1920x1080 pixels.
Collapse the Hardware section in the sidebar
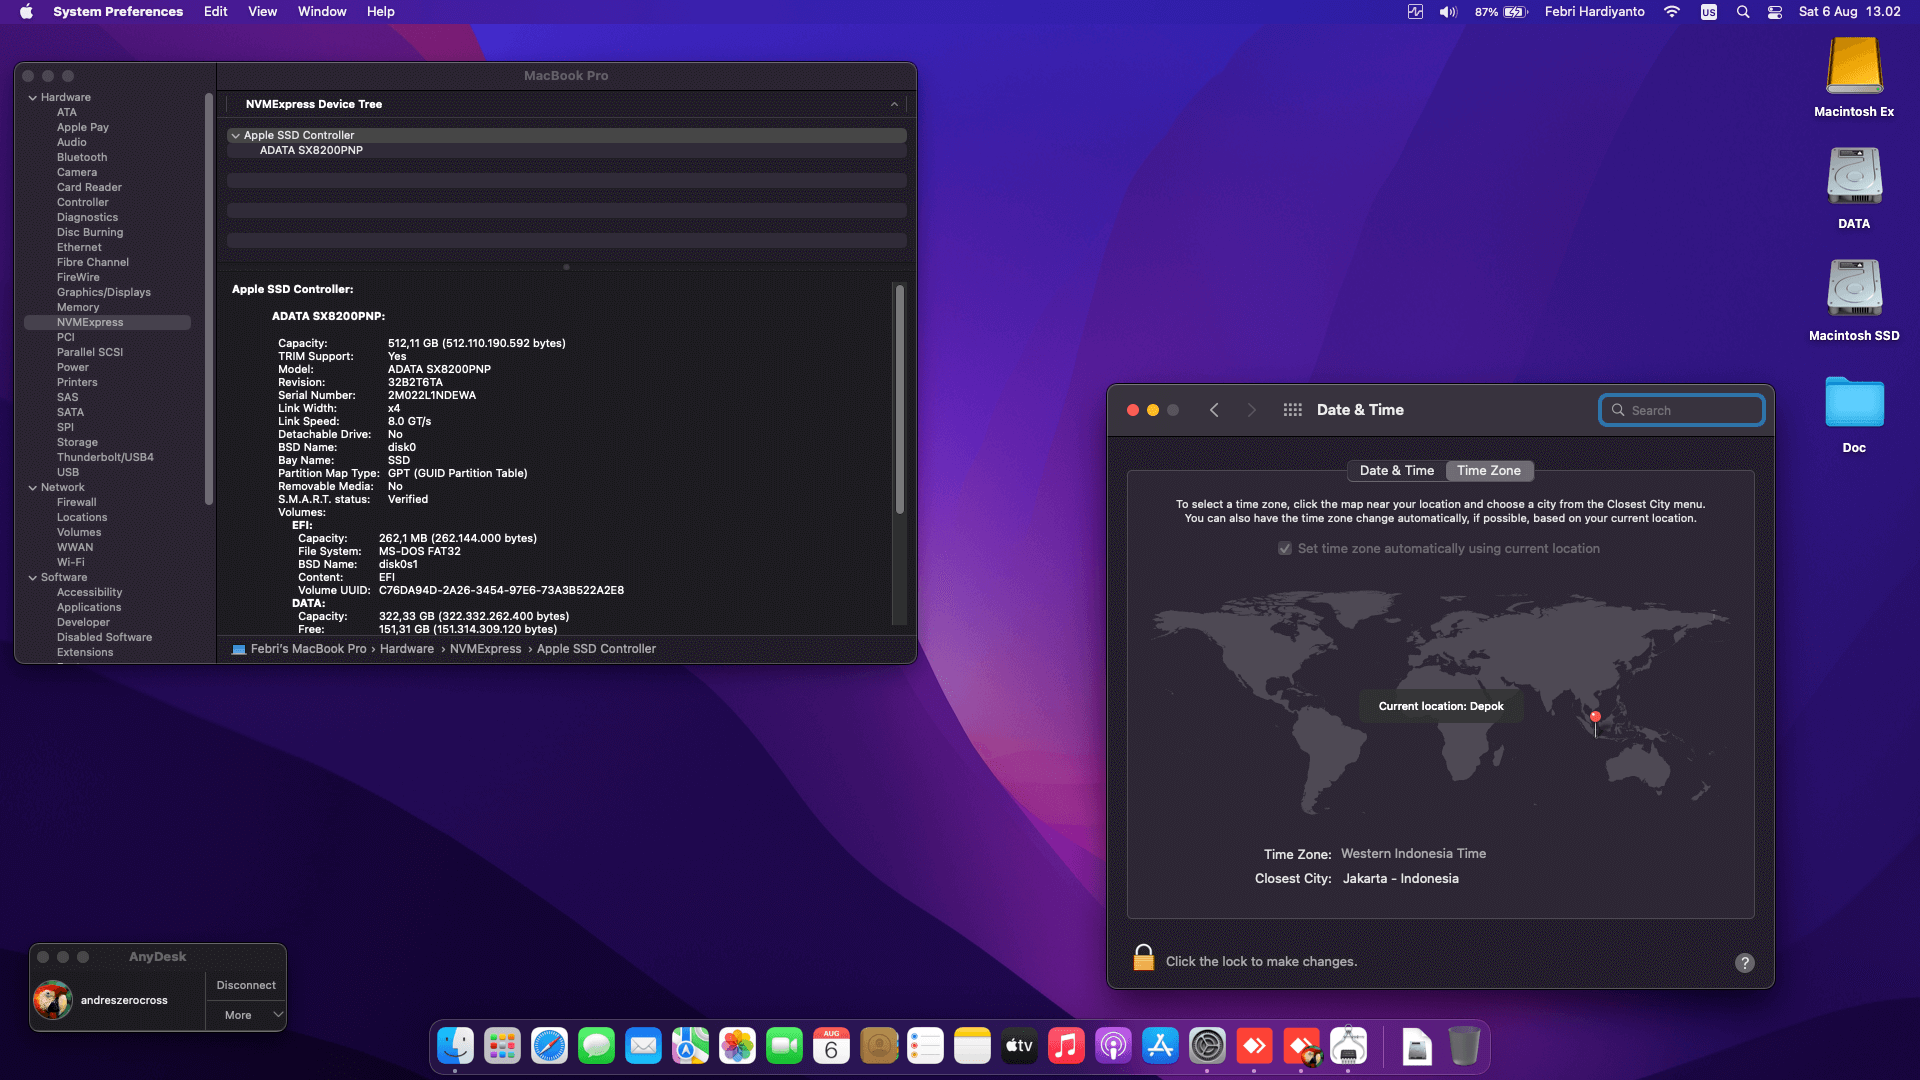(x=33, y=98)
